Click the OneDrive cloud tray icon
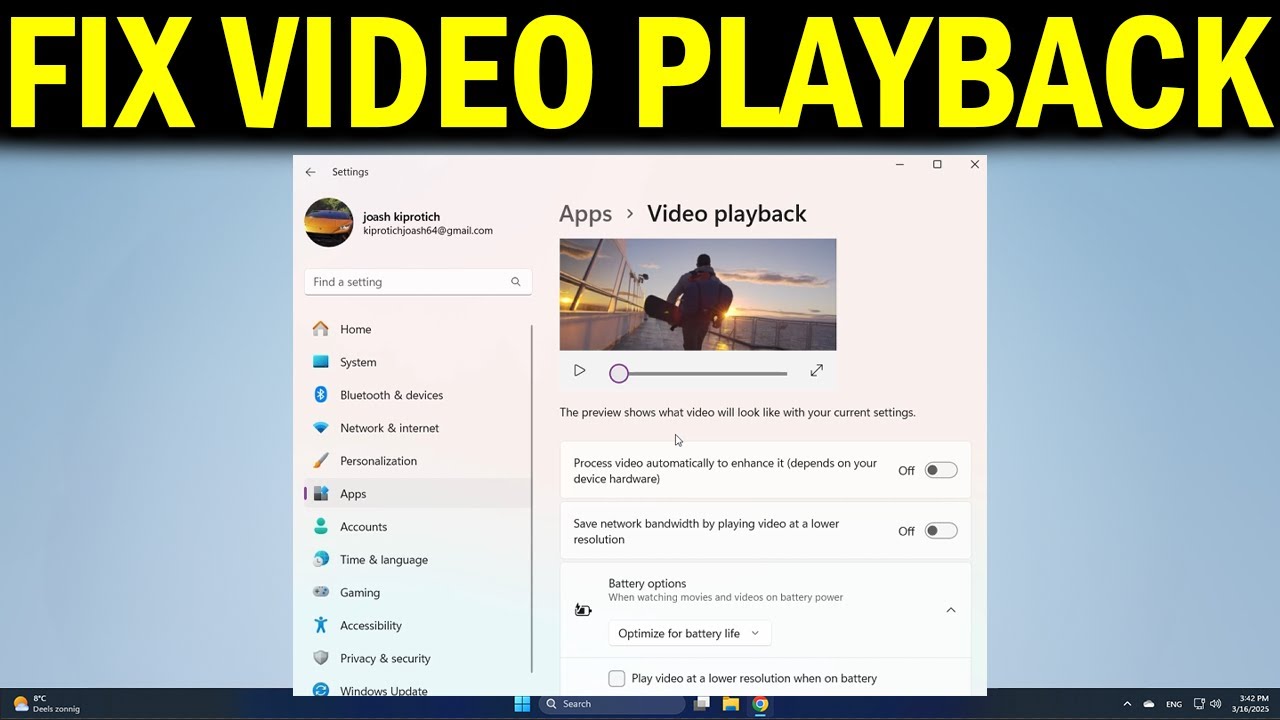 coord(1149,704)
